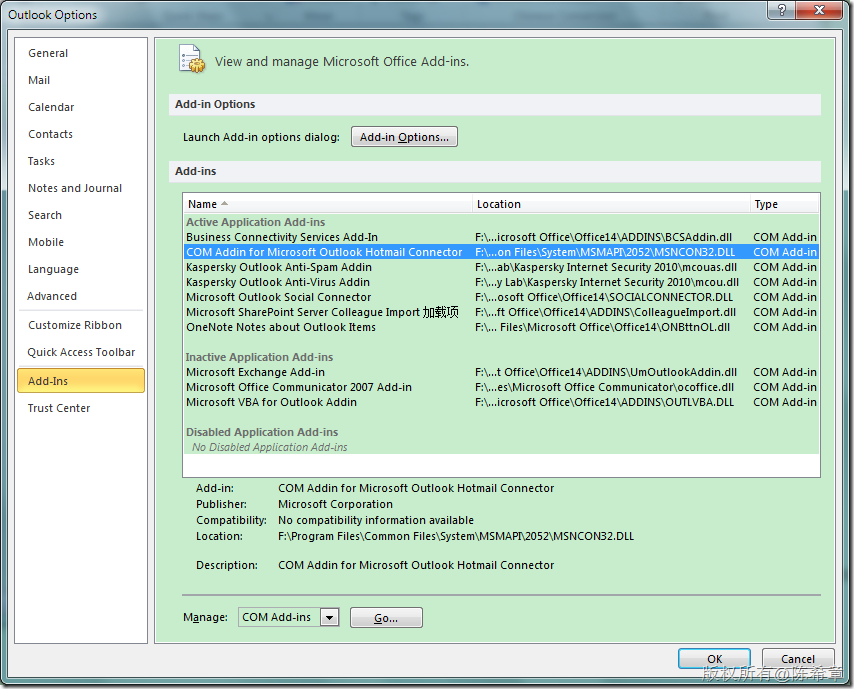Select Business Connectivity Services Add-In row
Image resolution: width=854 pixels, height=689 pixels.
click(x=501, y=237)
